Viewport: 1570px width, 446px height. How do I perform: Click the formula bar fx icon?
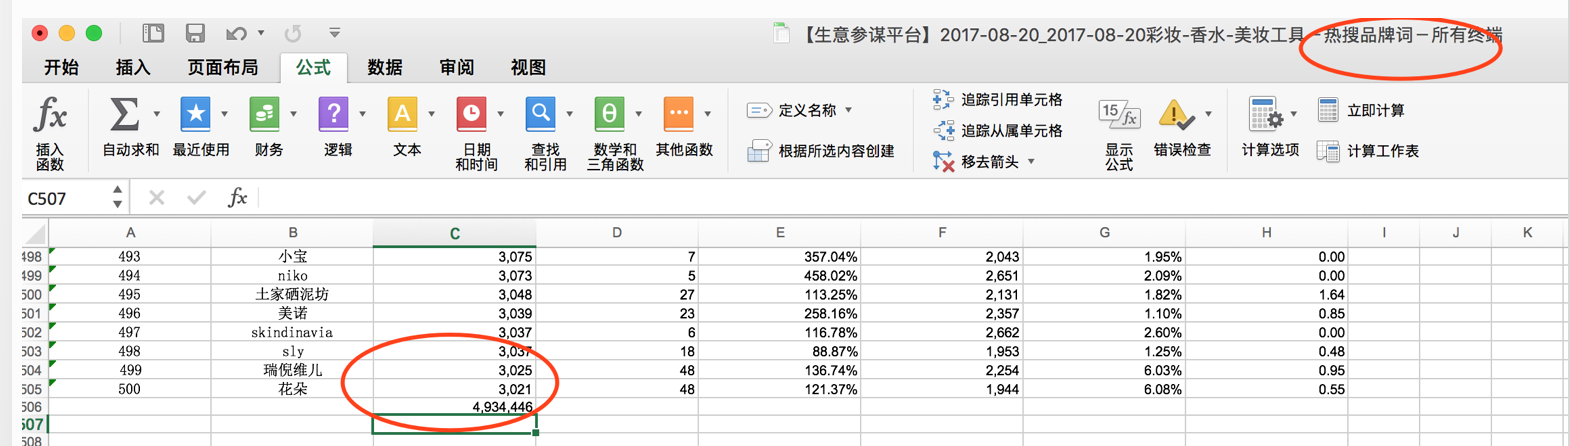[237, 197]
